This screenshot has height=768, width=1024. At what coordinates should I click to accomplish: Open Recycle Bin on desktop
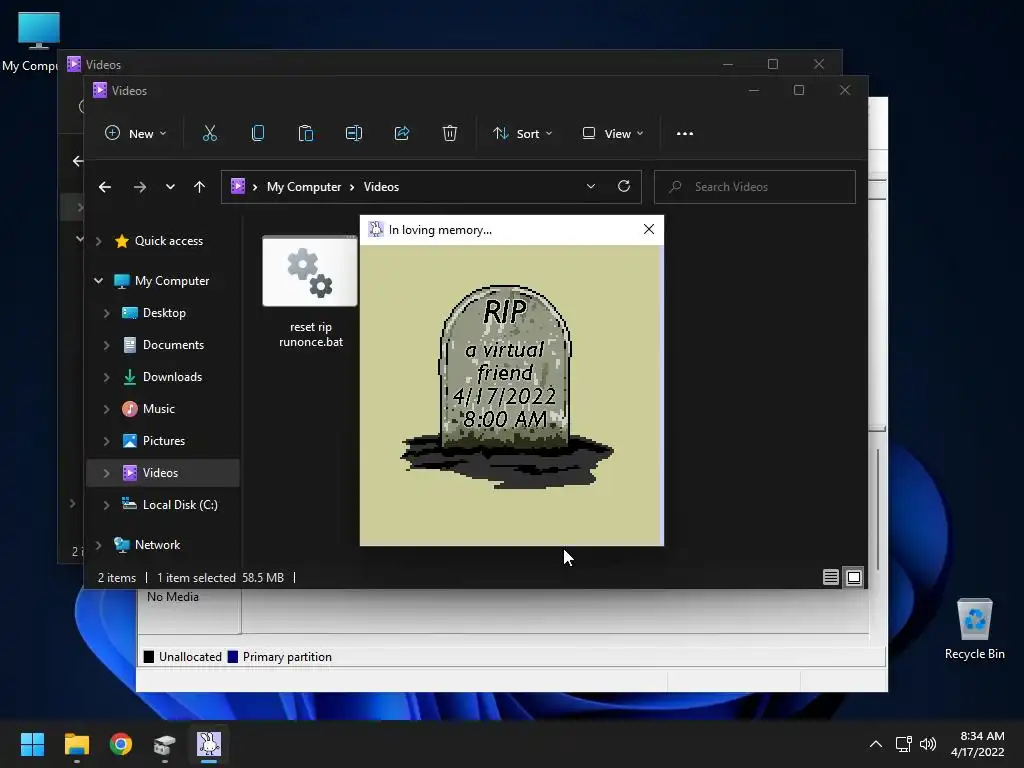tap(974, 629)
